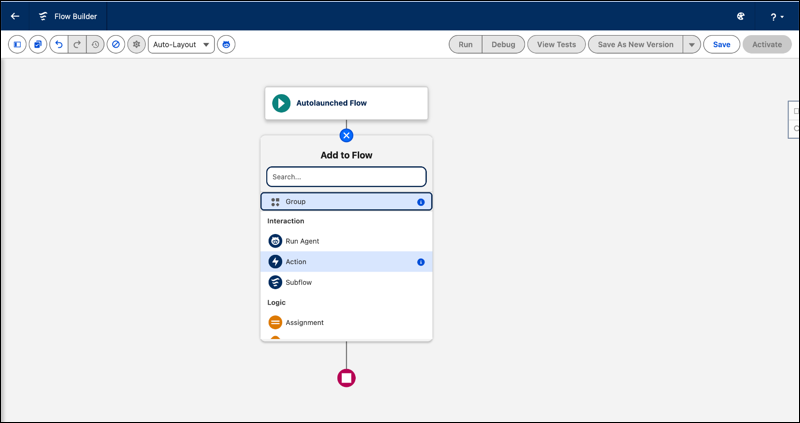This screenshot has height=423, width=800.
Task: Click the Flow Builder logo icon
Action: tap(43, 16)
